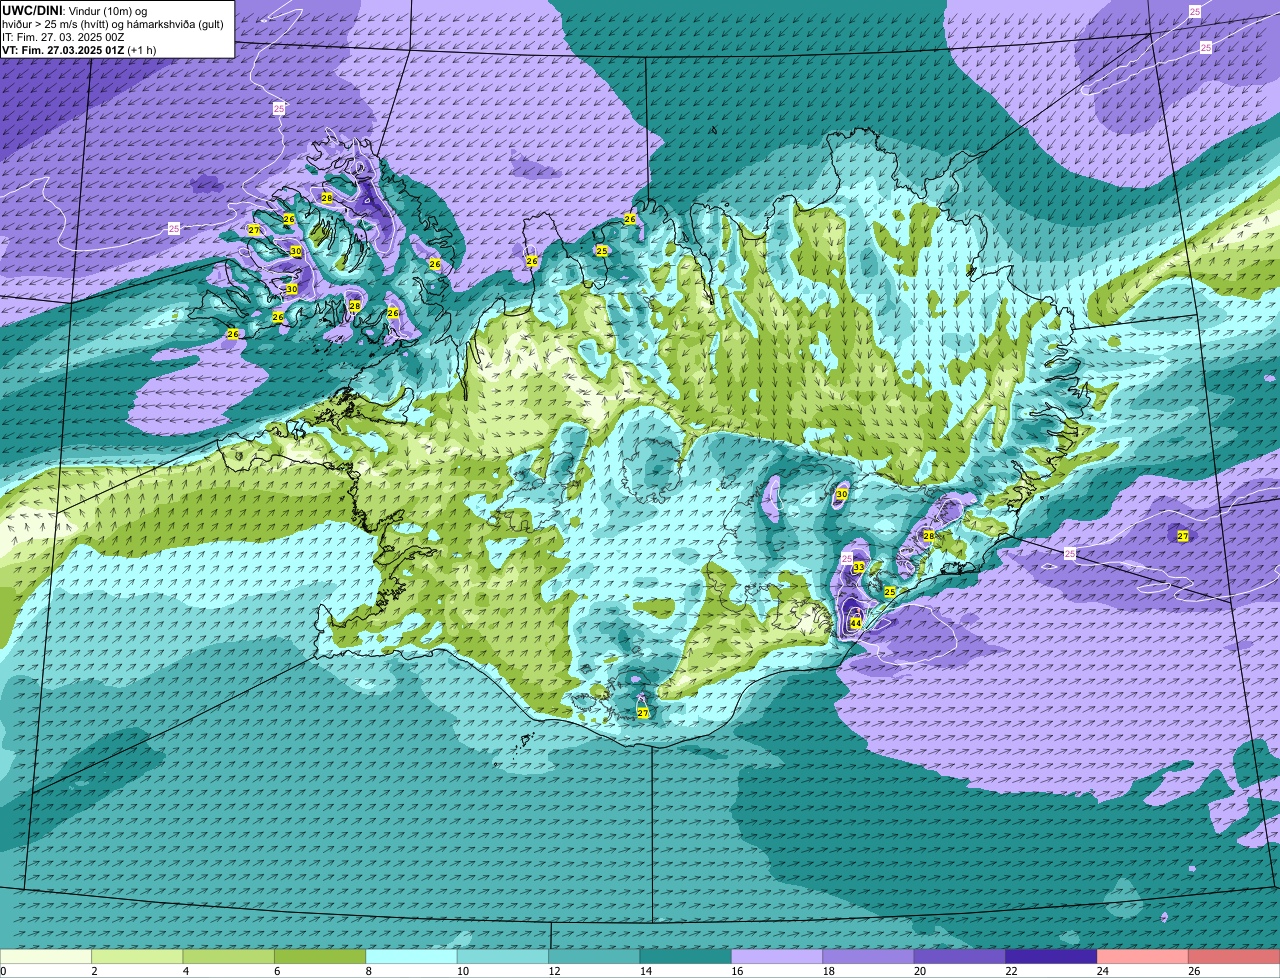Click the yellow gust label 44
The width and height of the screenshot is (1280, 978).
click(x=855, y=623)
